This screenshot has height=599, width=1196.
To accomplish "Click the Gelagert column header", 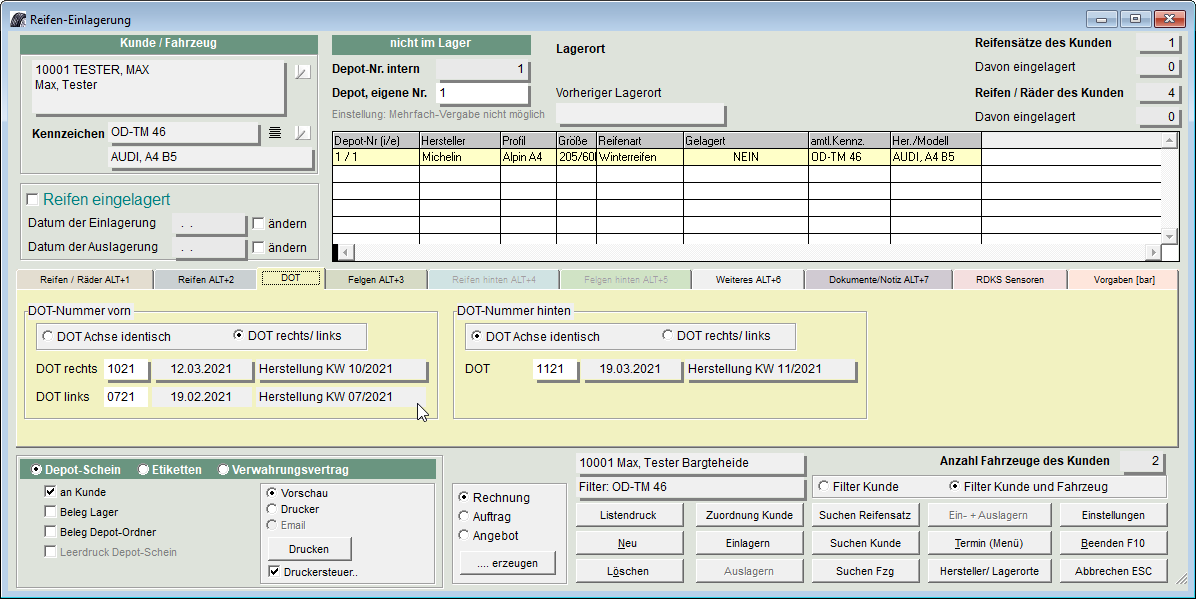I will point(746,141).
